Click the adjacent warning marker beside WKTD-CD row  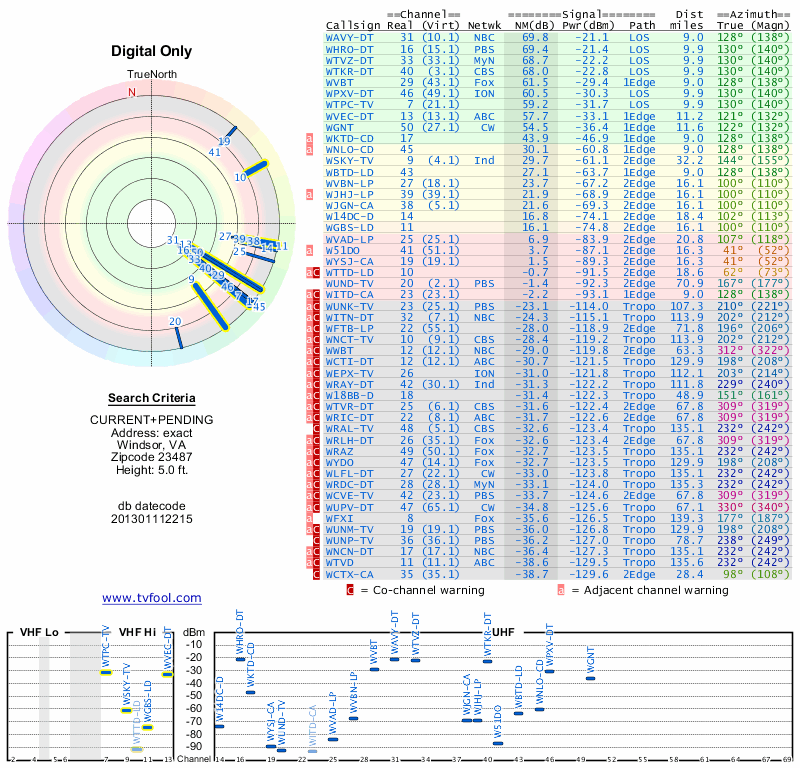[309, 139]
